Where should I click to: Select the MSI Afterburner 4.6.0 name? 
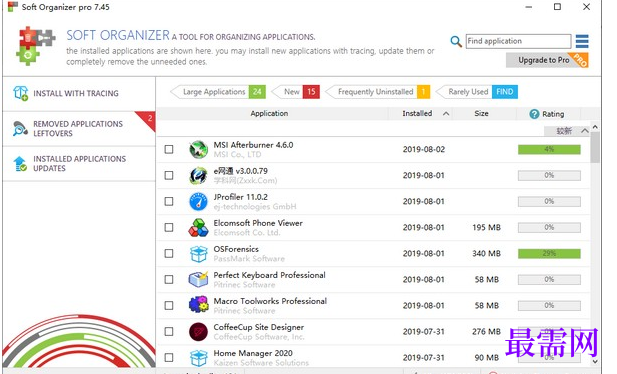[253, 145]
